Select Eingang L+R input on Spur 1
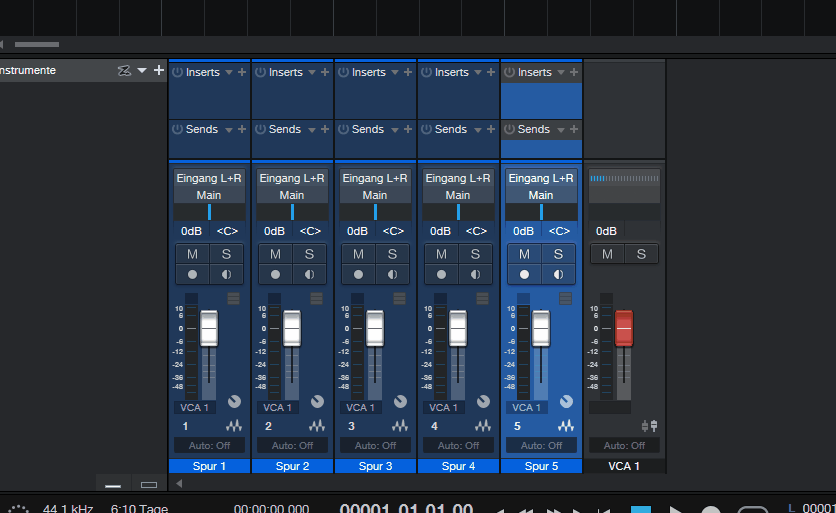The width and height of the screenshot is (836, 513). (209, 178)
